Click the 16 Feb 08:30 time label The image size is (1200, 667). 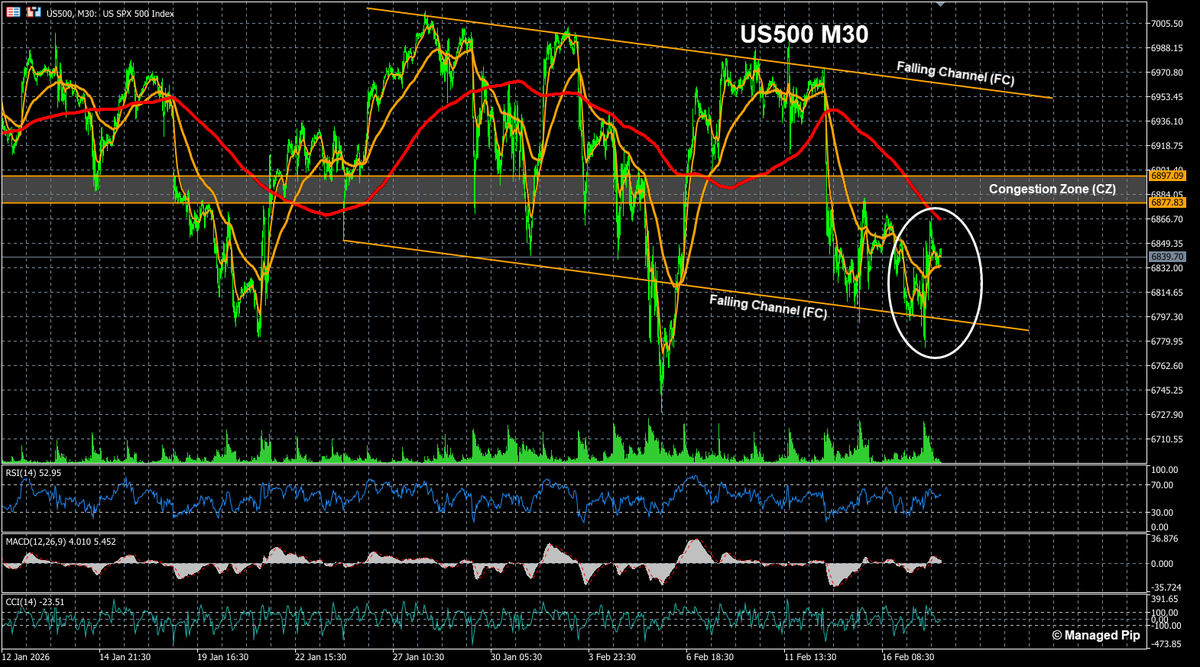point(909,657)
